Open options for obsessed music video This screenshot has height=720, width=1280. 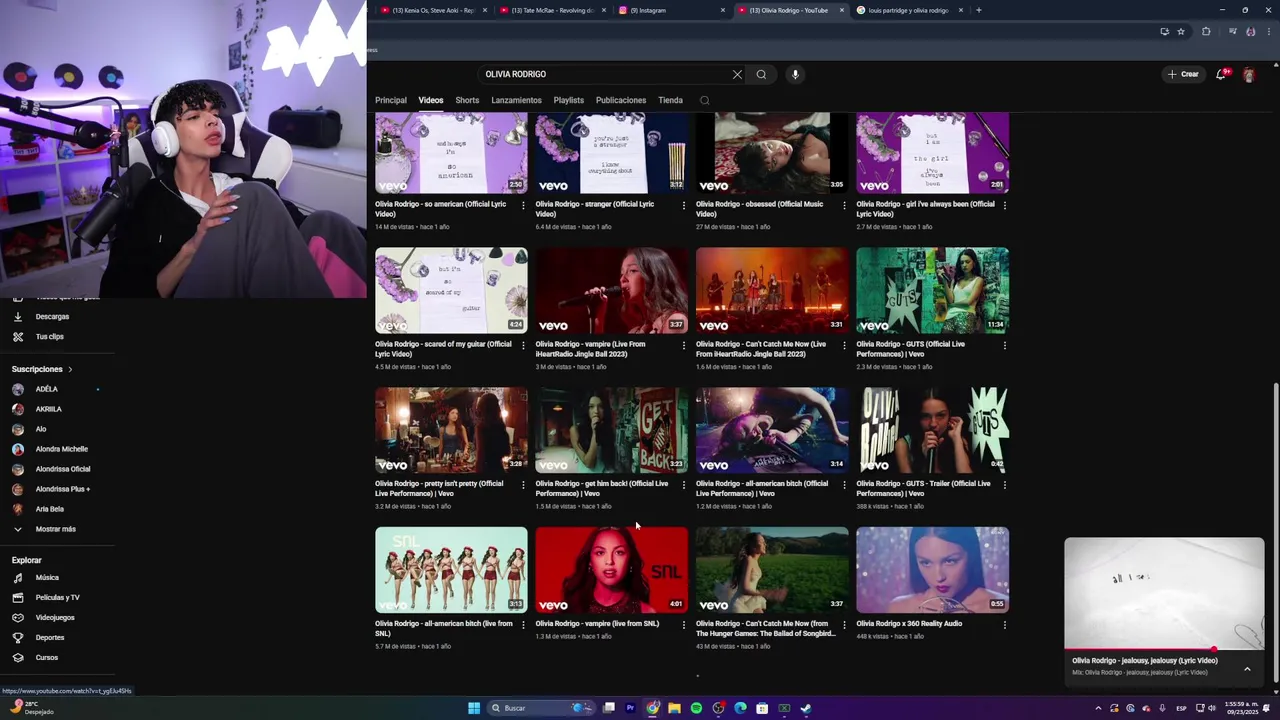coord(844,205)
